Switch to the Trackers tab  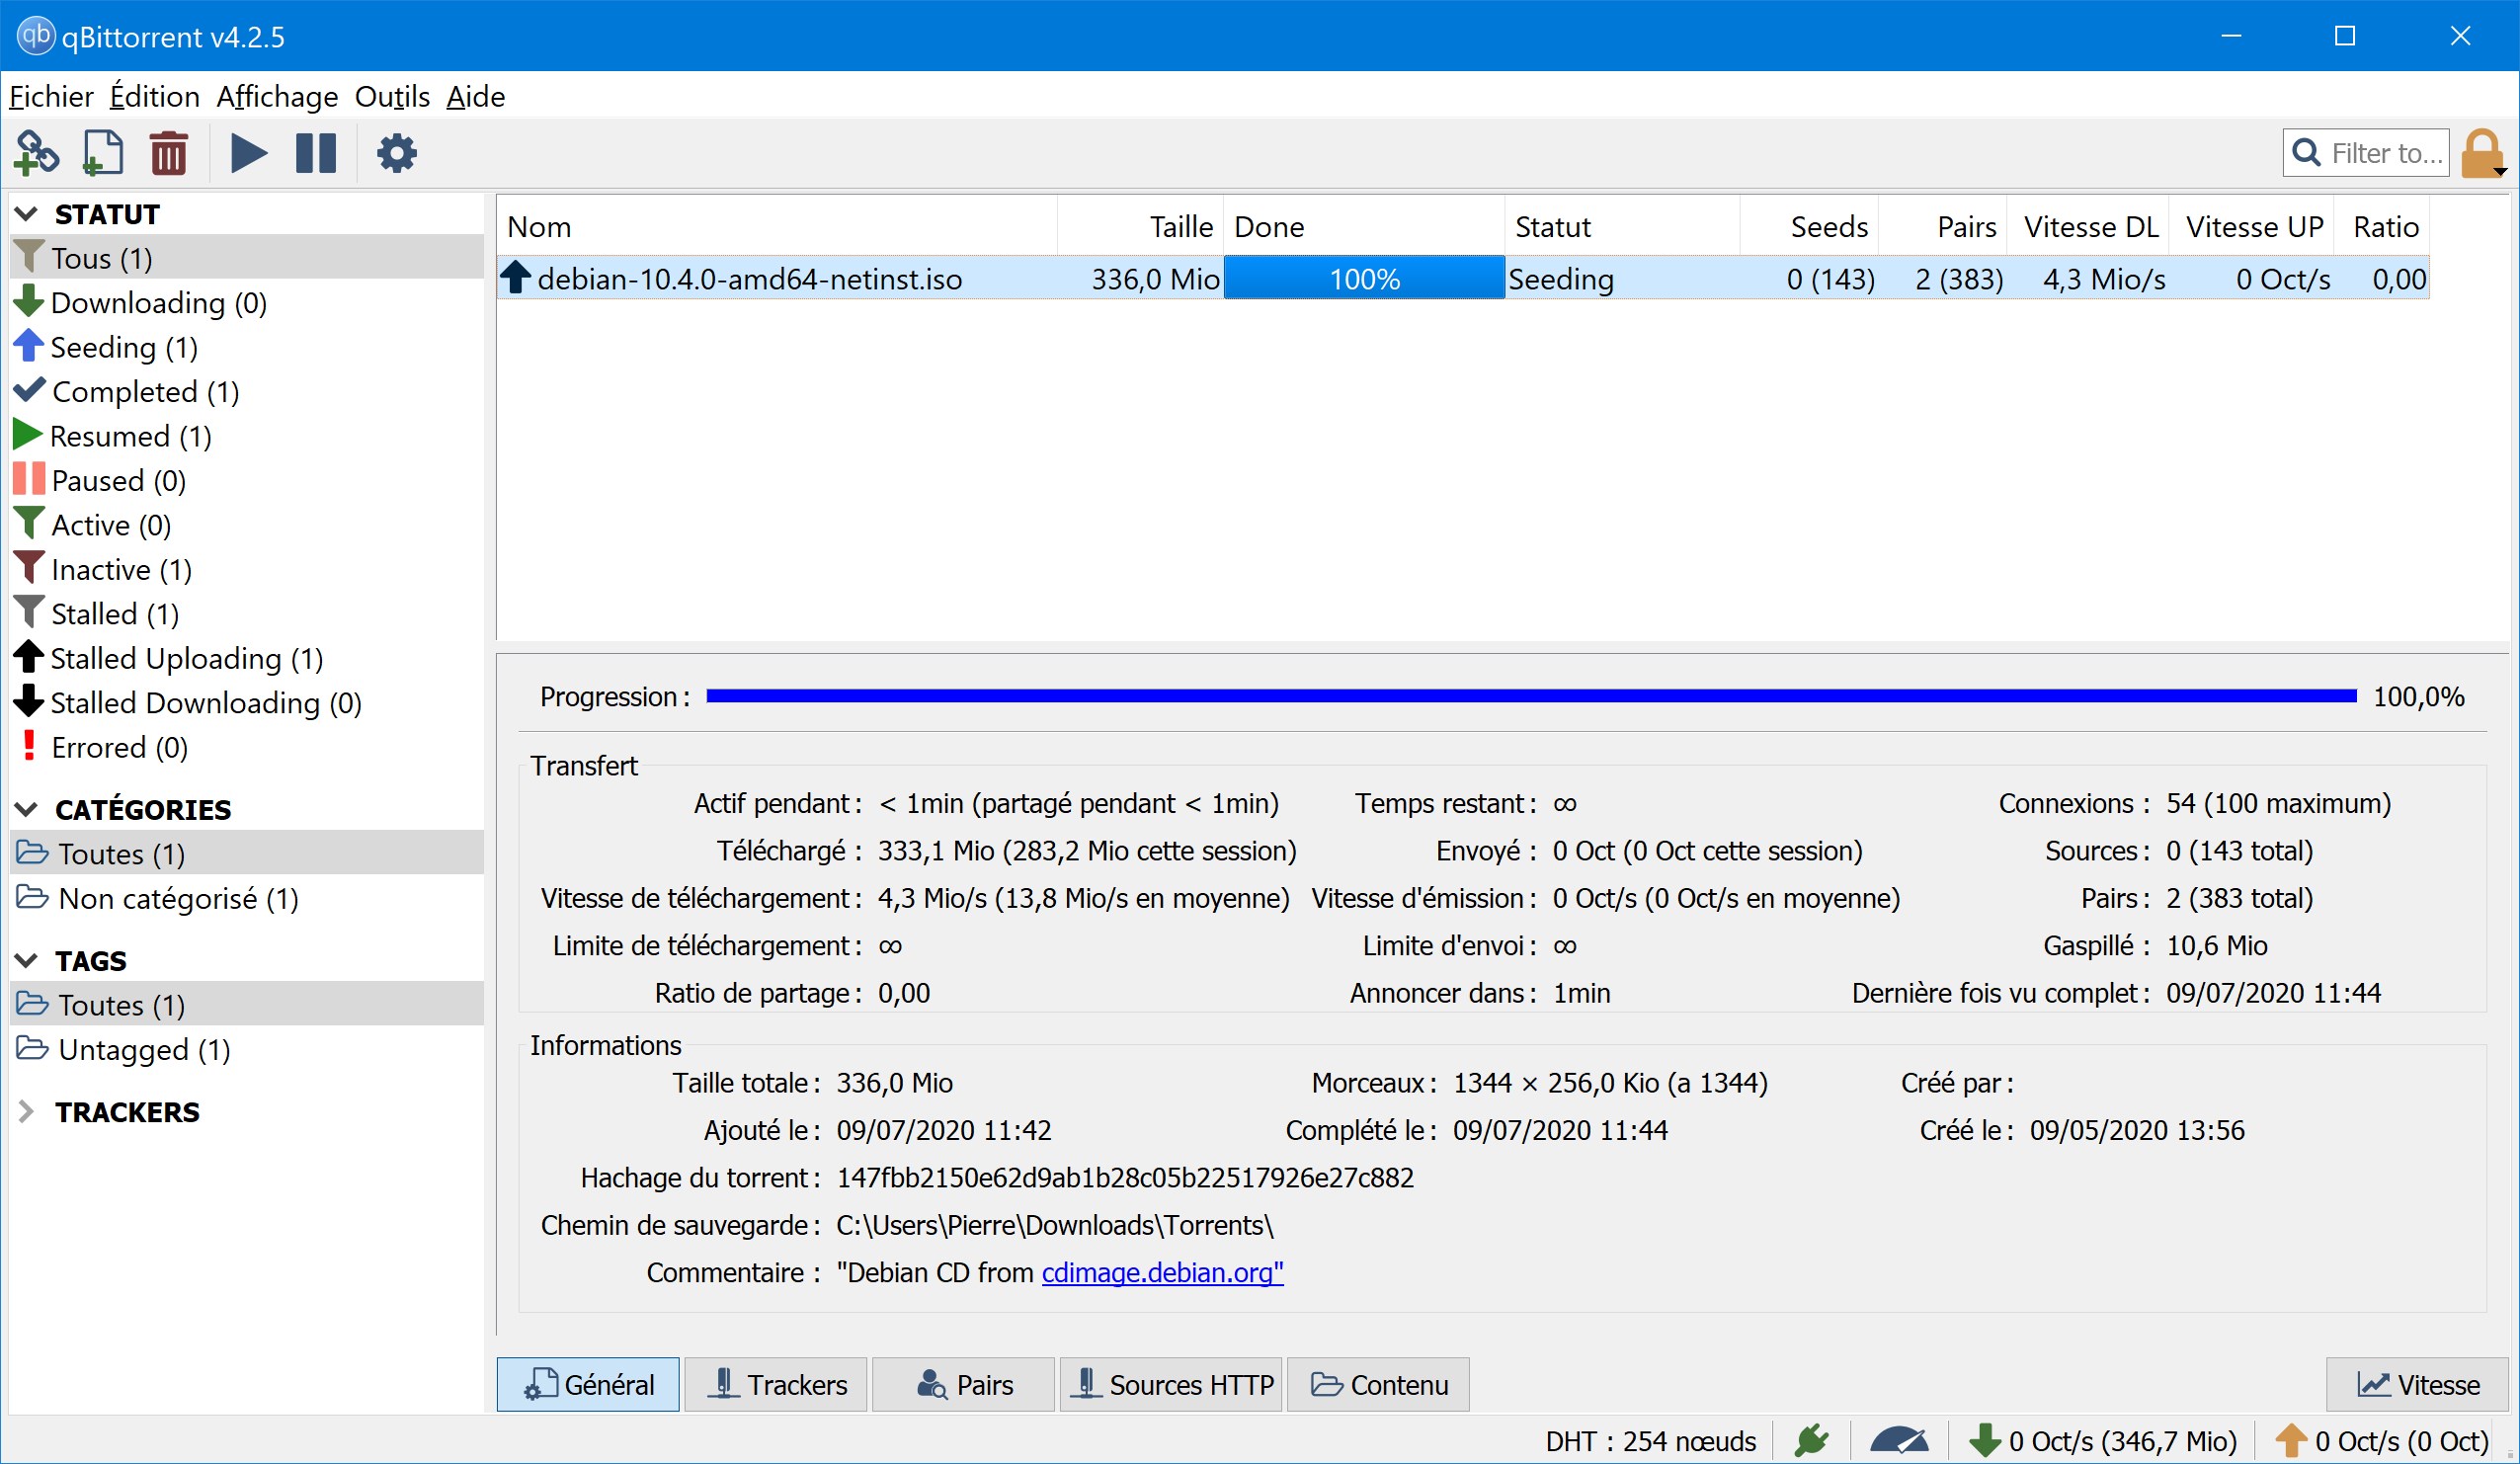click(x=776, y=1384)
